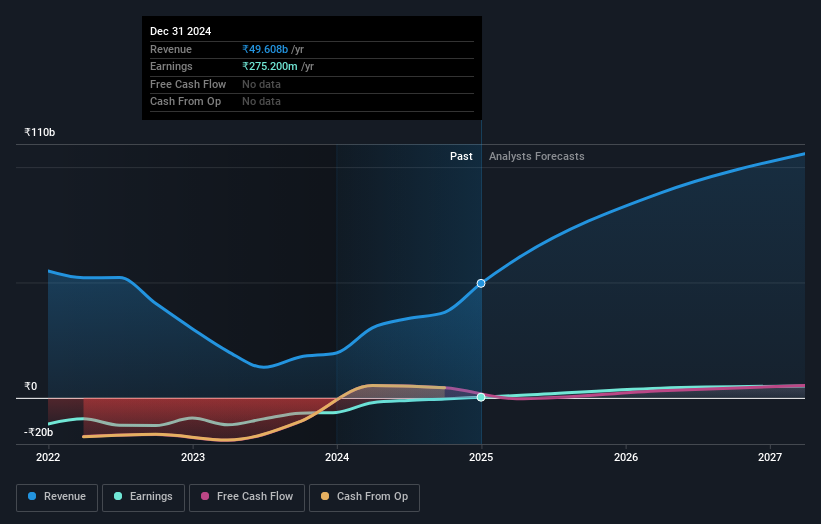The image size is (821, 524).
Task: Click the Earnings tooltip row label
Action: (171, 66)
